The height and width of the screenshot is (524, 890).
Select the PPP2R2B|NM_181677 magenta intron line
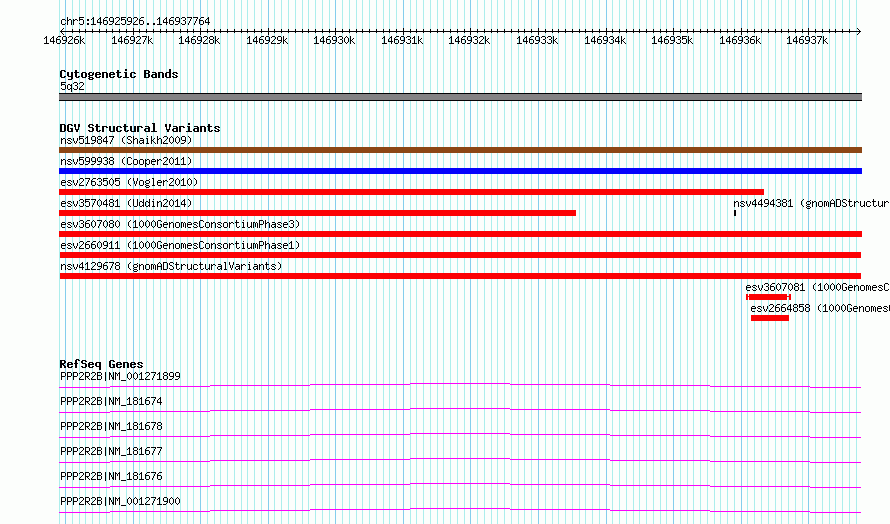[460, 460]
